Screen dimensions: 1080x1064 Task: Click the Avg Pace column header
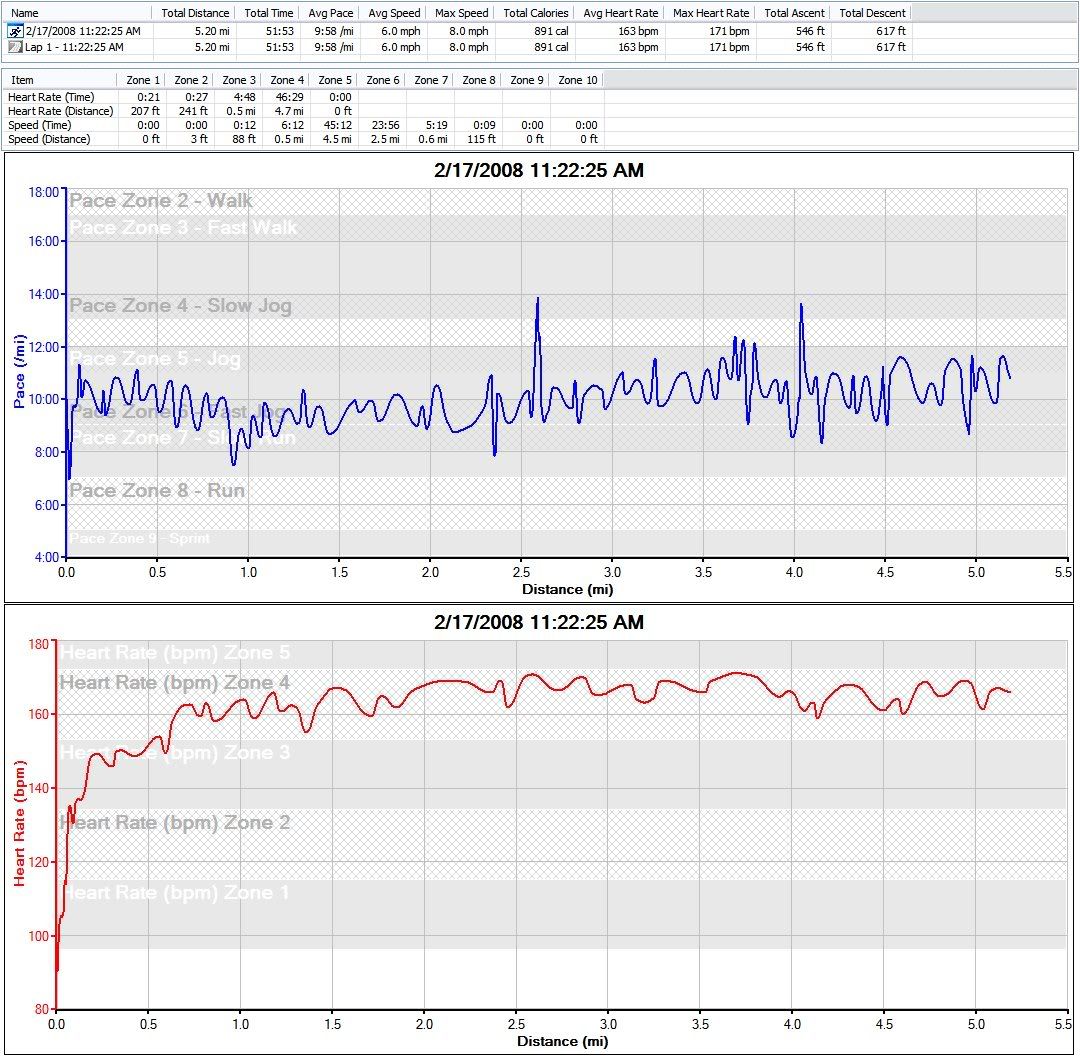click(x=329, y=13)
